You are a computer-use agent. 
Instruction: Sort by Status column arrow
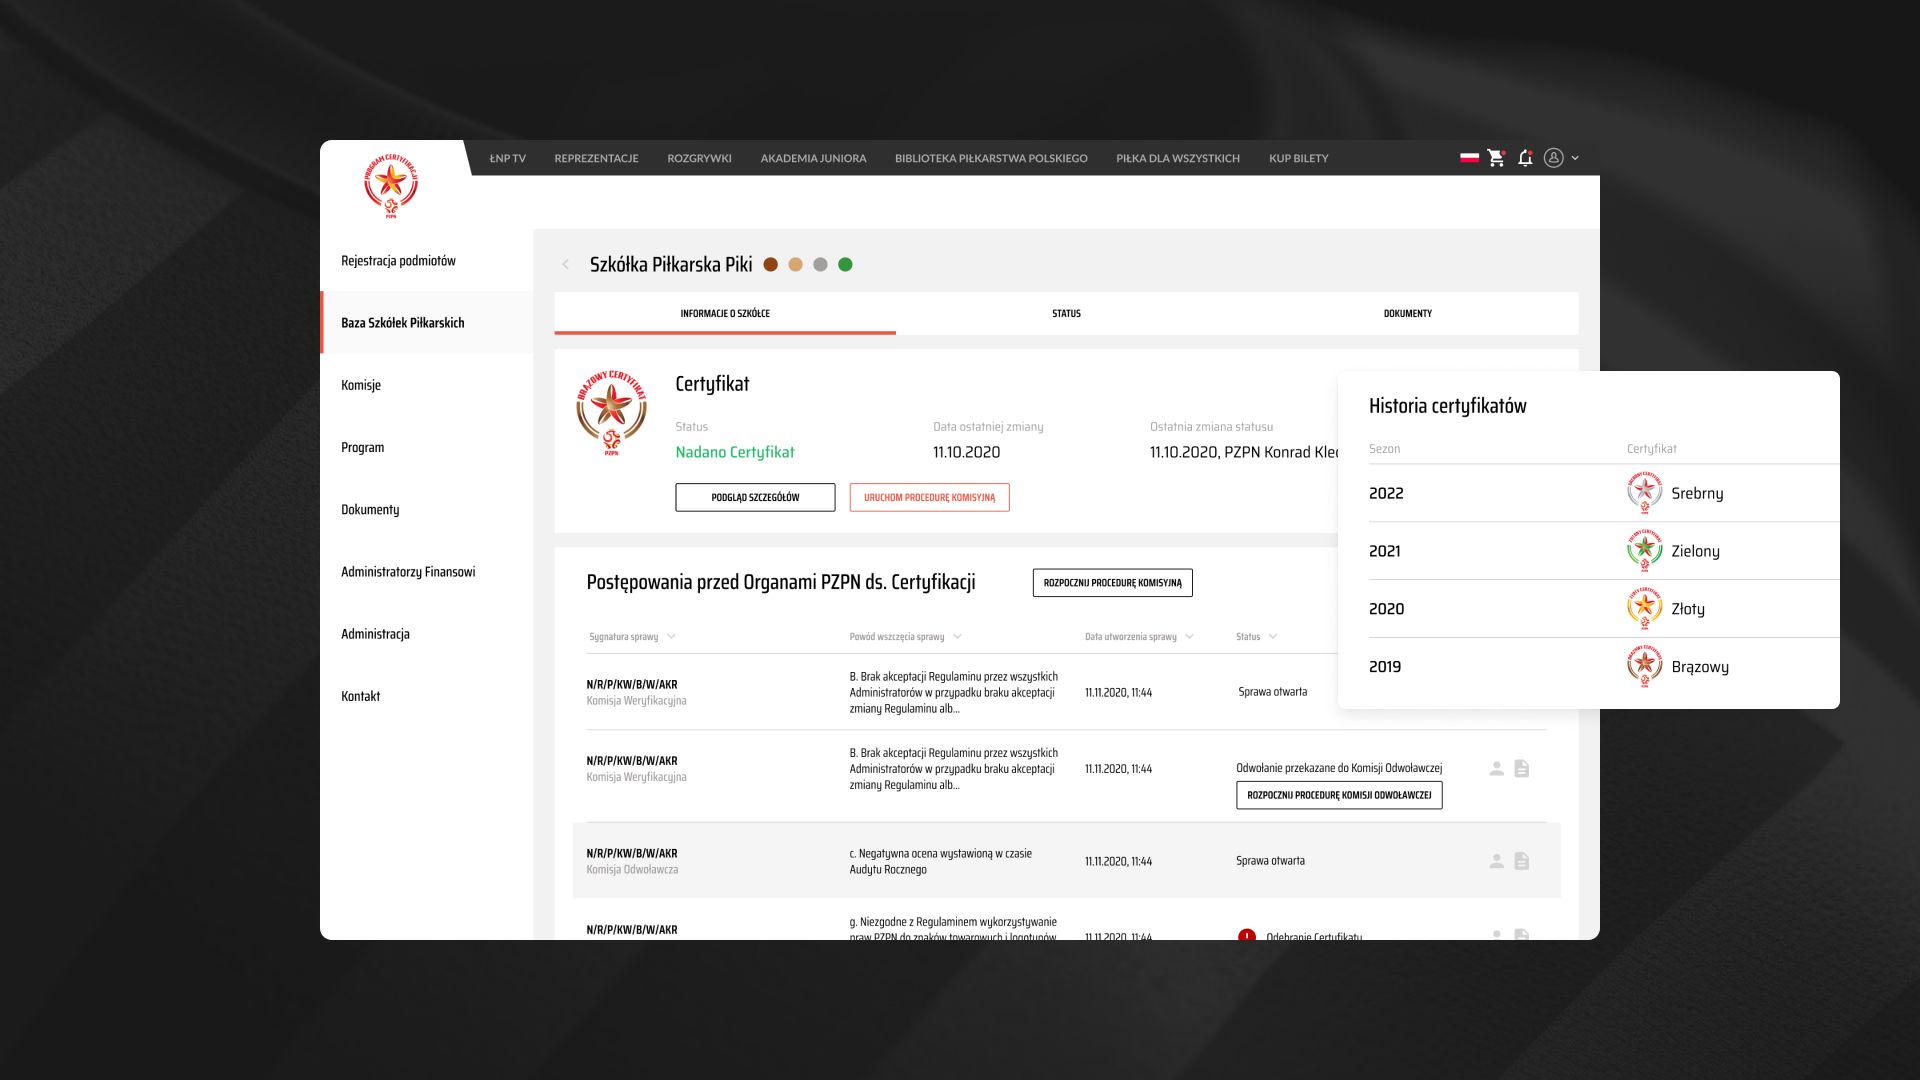pyautogui.click(x=1273, y=637)
